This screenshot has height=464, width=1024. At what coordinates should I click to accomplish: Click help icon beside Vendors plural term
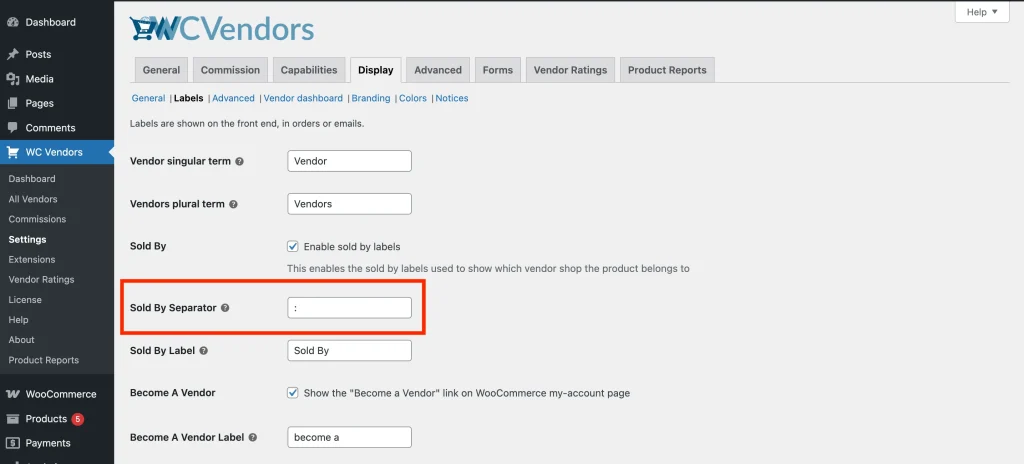click(233, 204)
